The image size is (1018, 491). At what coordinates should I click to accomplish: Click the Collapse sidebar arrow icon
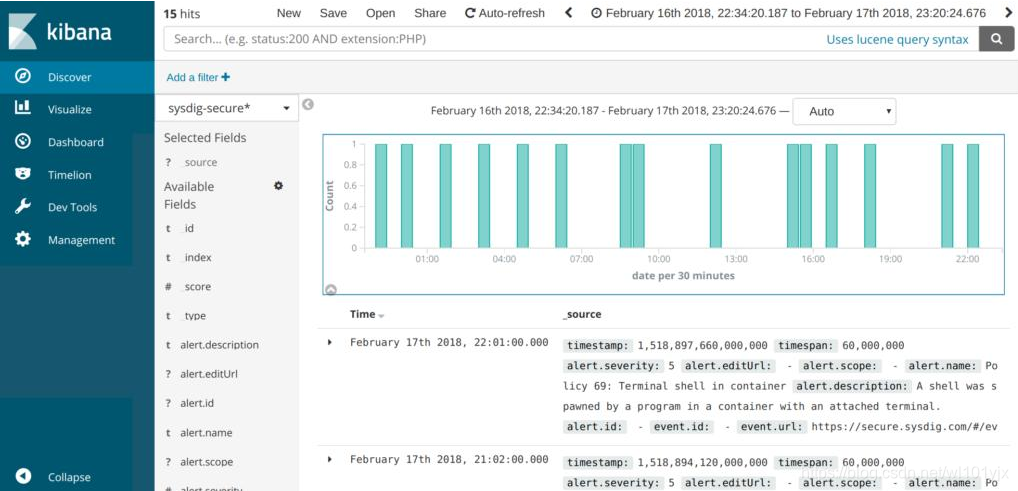coord(23,476)
